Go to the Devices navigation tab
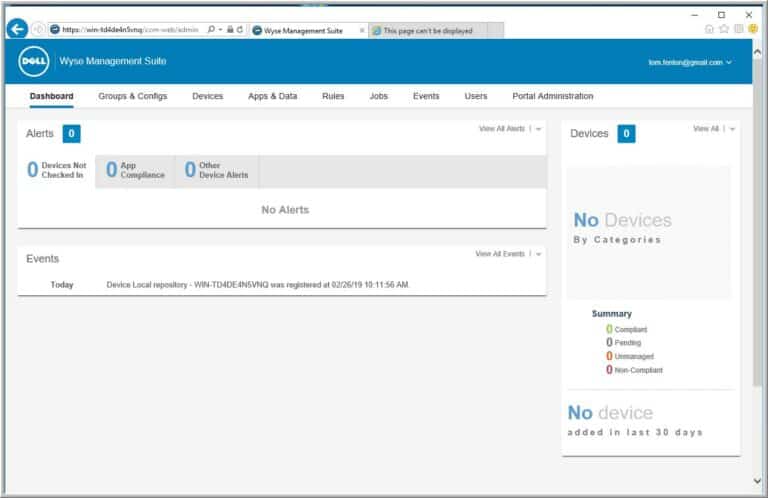 pyautogui.click(x=208, y=96)
